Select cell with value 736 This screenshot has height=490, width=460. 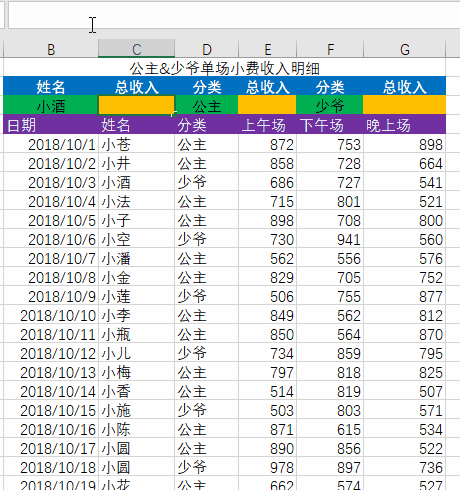pyautogui.click(x=404, y=466)
